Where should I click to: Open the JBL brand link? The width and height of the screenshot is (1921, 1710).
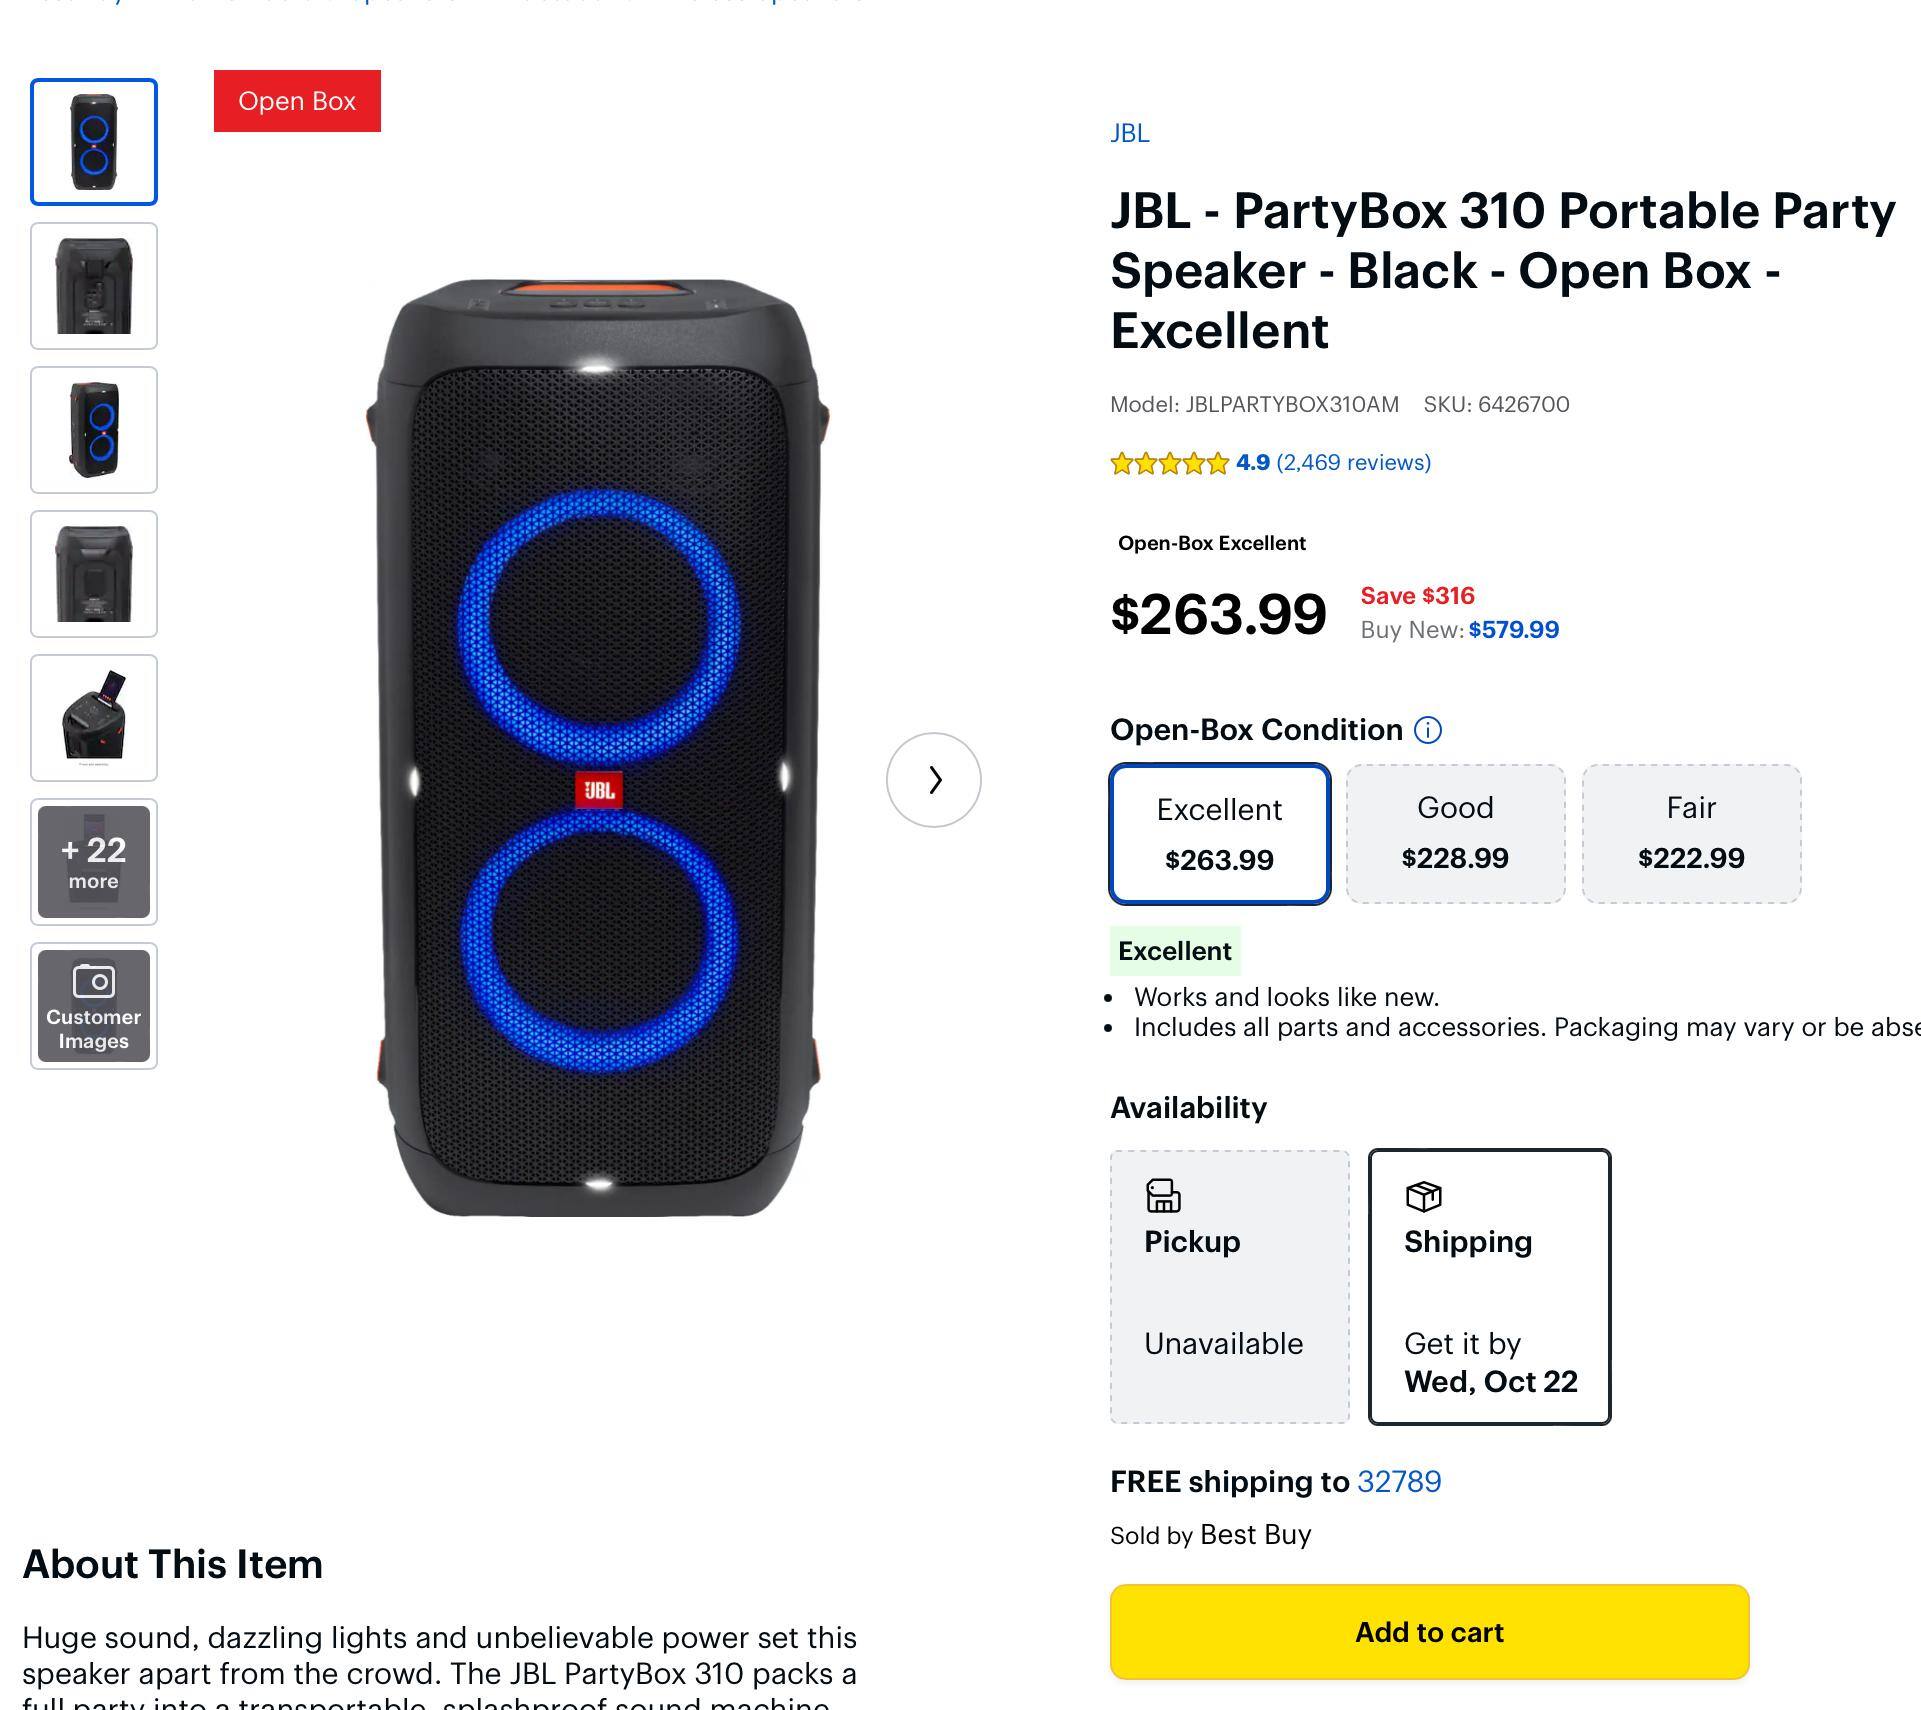[x=1130, y=133]
